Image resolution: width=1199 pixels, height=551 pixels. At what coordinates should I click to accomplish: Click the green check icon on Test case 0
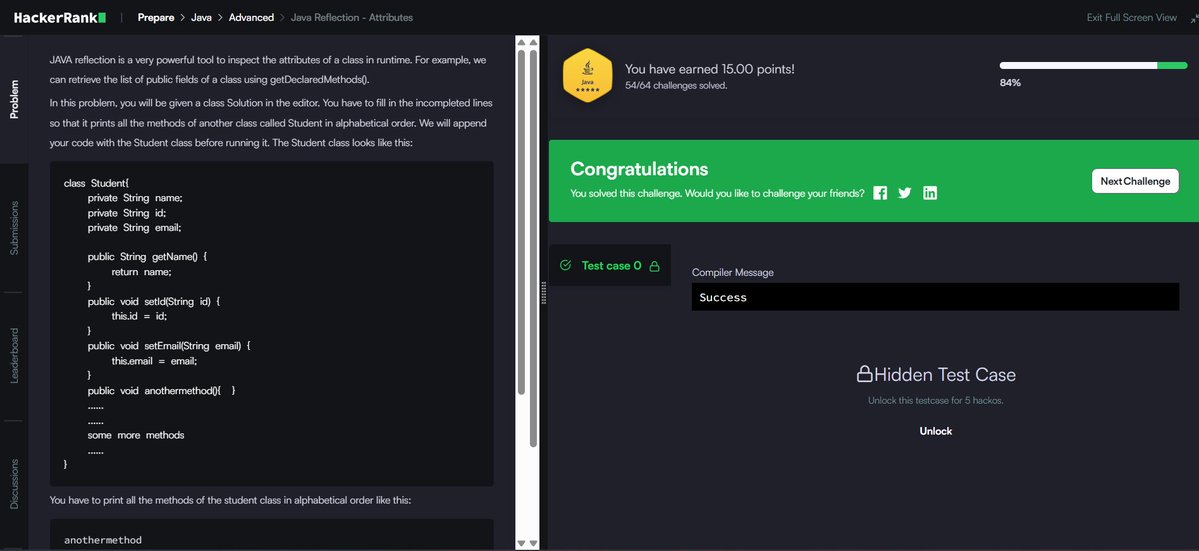(566, 265)
